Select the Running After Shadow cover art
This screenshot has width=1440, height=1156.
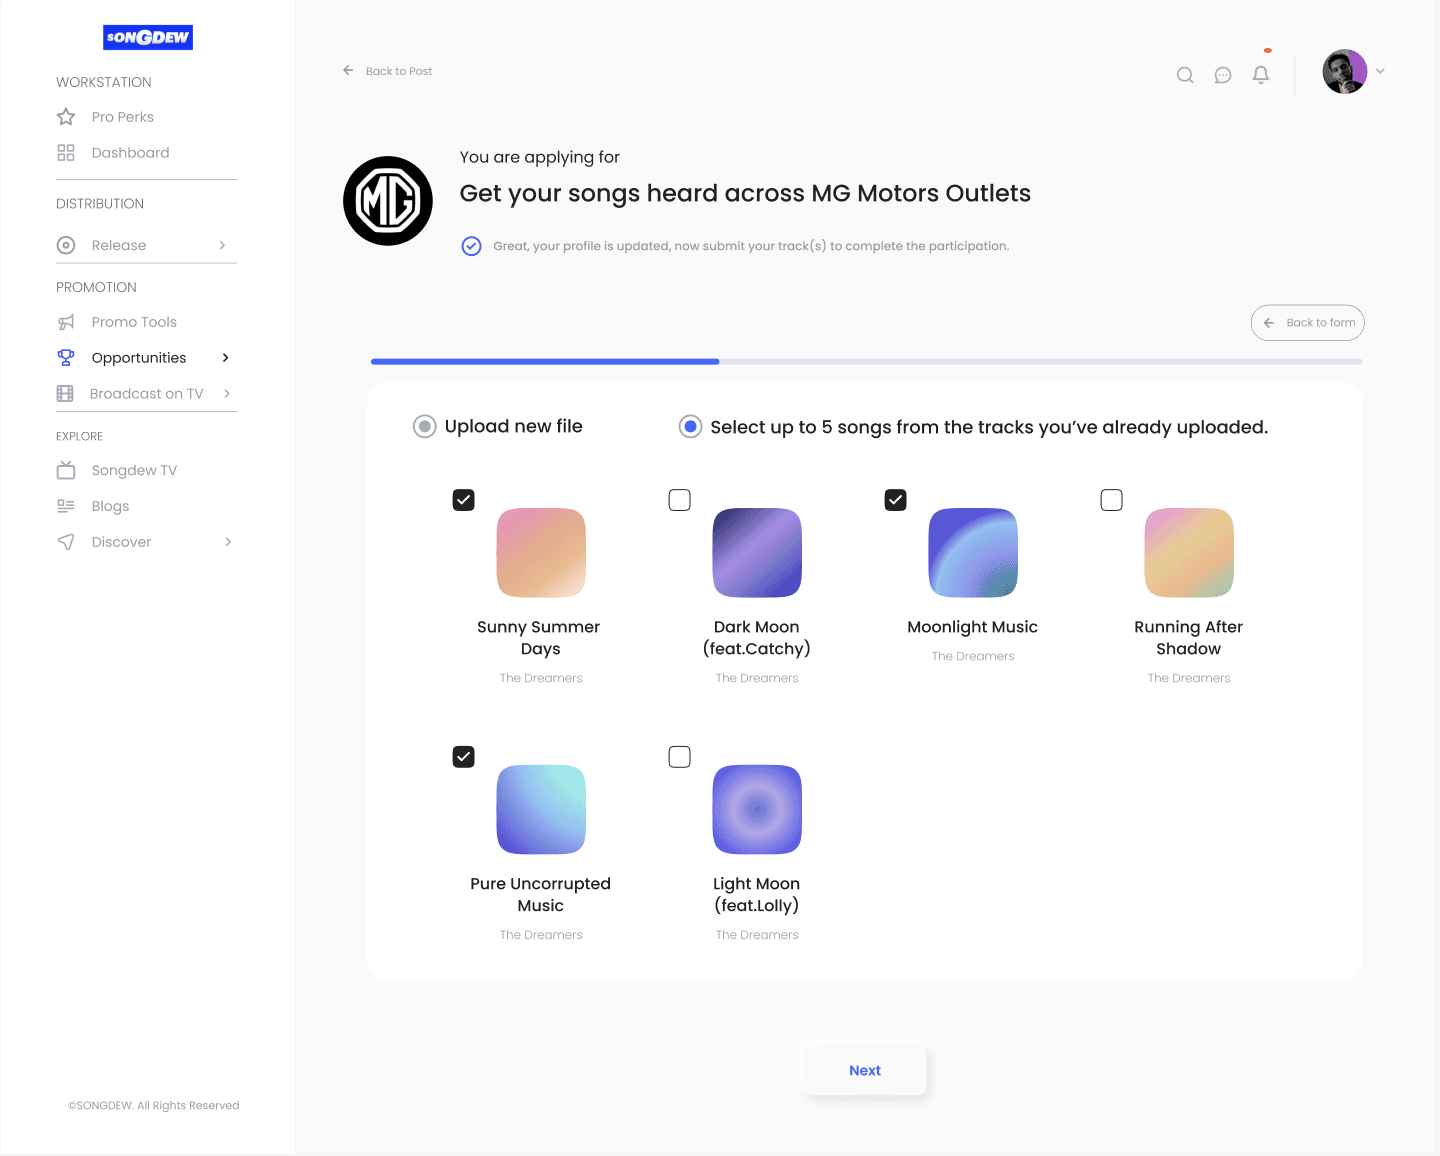coord(1189,553)
